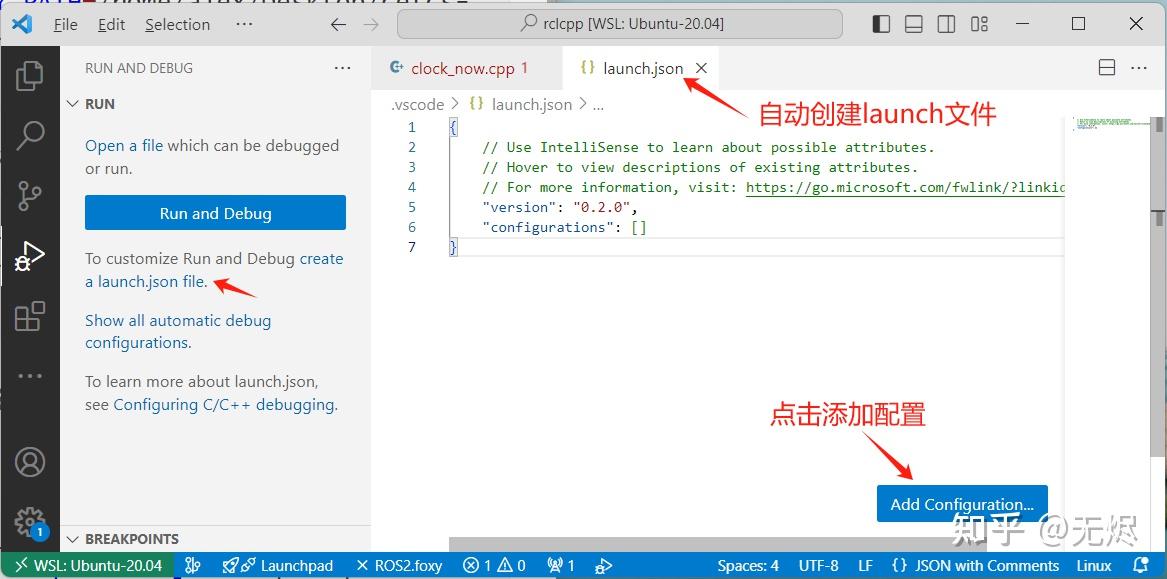The height and width of the screenshot is (579, 1167).
Task: Open the Explorer view in activity bar
Action: [x=30, y=76]
